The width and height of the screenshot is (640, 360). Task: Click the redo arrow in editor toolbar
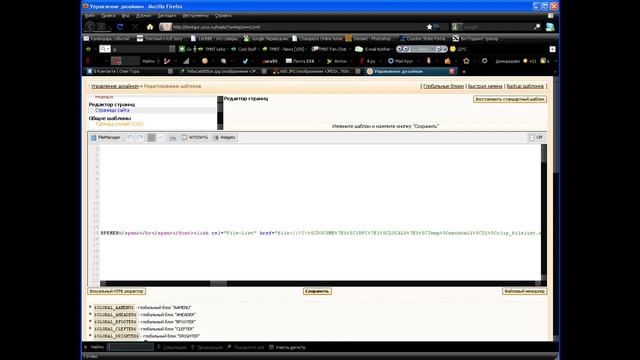pos(140,138)
